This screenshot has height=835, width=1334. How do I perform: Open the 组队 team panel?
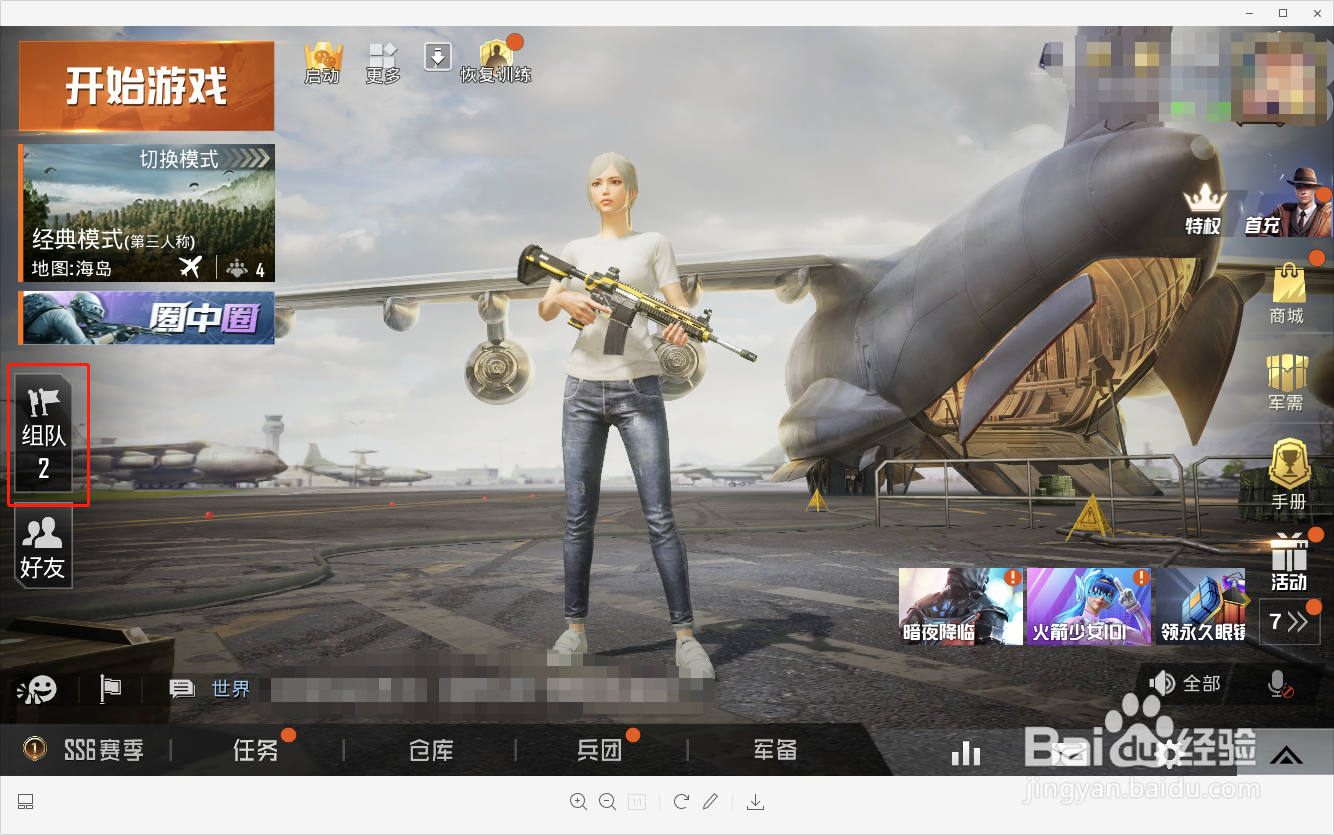44,434
